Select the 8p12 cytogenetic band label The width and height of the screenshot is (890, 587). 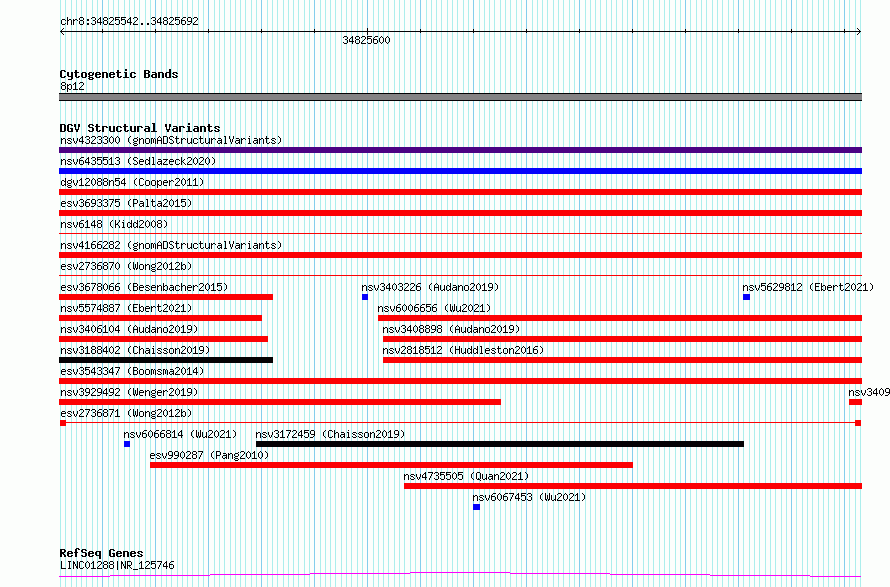tap(72, 86)
